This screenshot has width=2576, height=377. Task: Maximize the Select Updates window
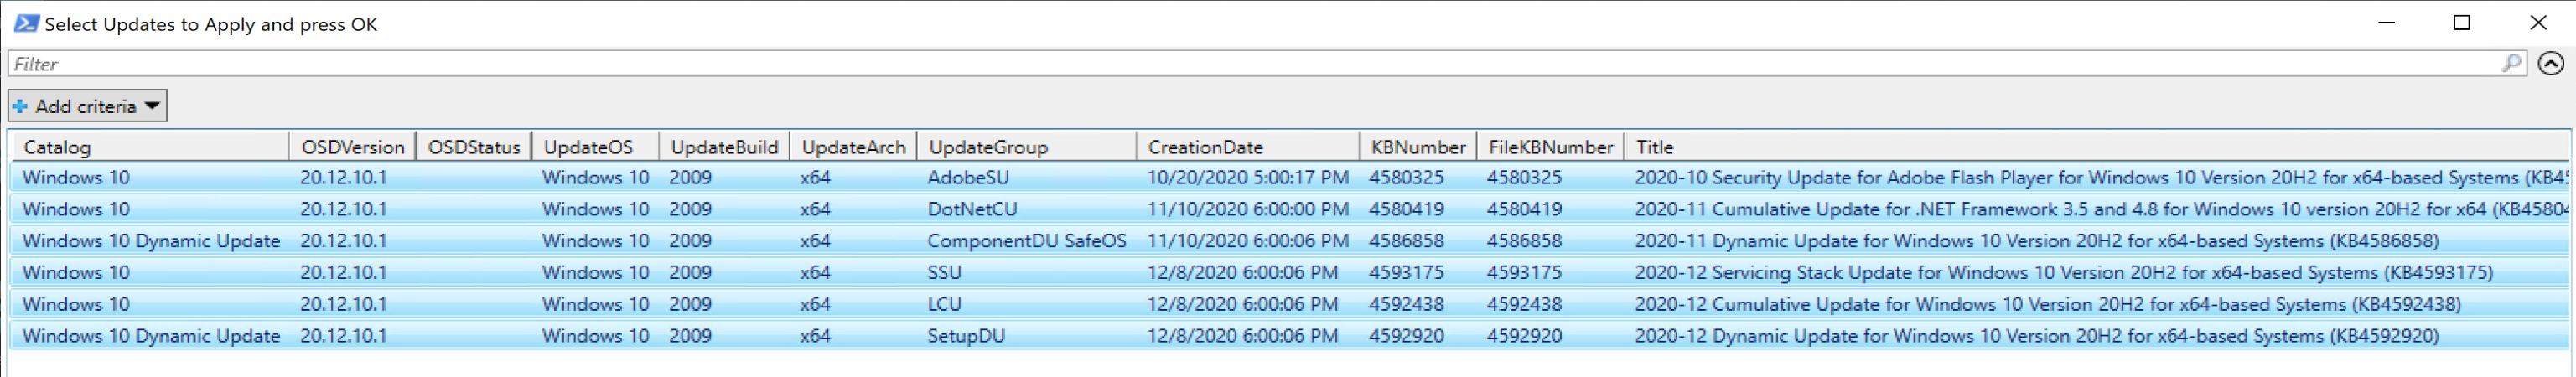point(2462,22)
